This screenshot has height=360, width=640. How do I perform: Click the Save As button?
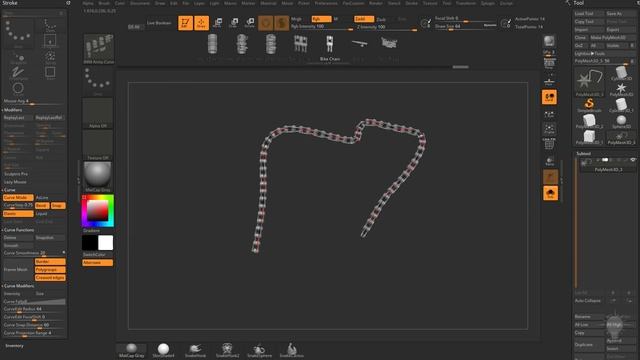(620, 13)
